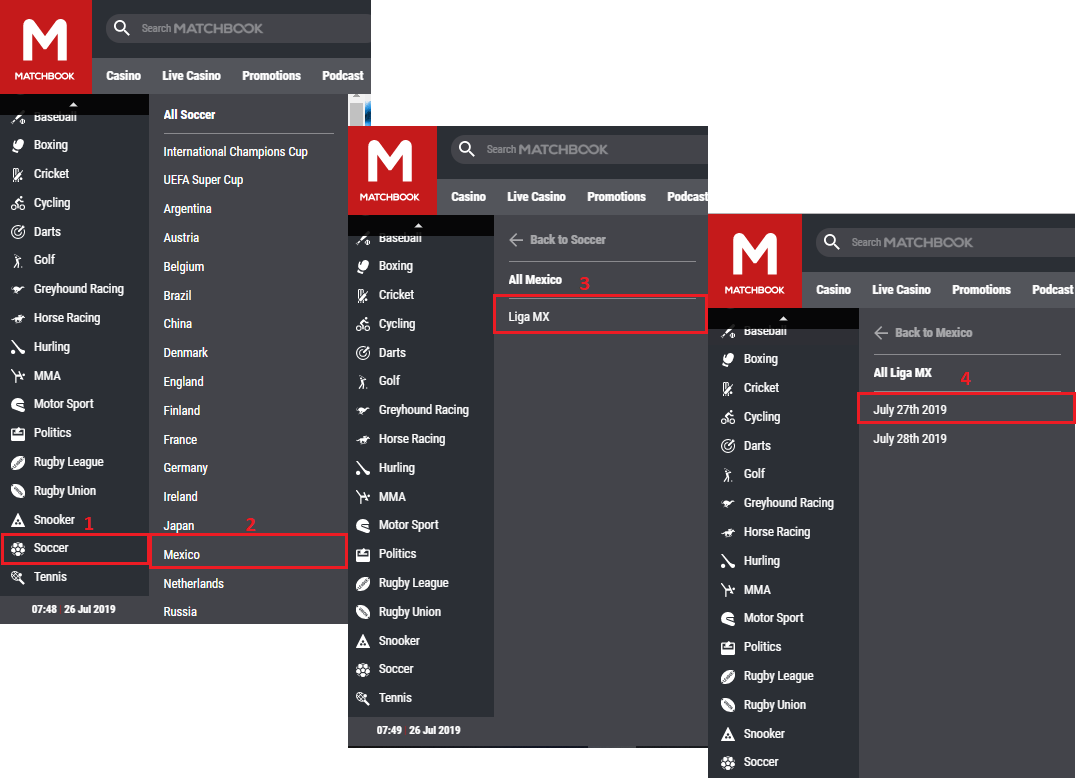Select Soccer ball icon in middle screenshot sidebar
Image resolution: width=1090 pixels, height=778 pixels.
363,670
